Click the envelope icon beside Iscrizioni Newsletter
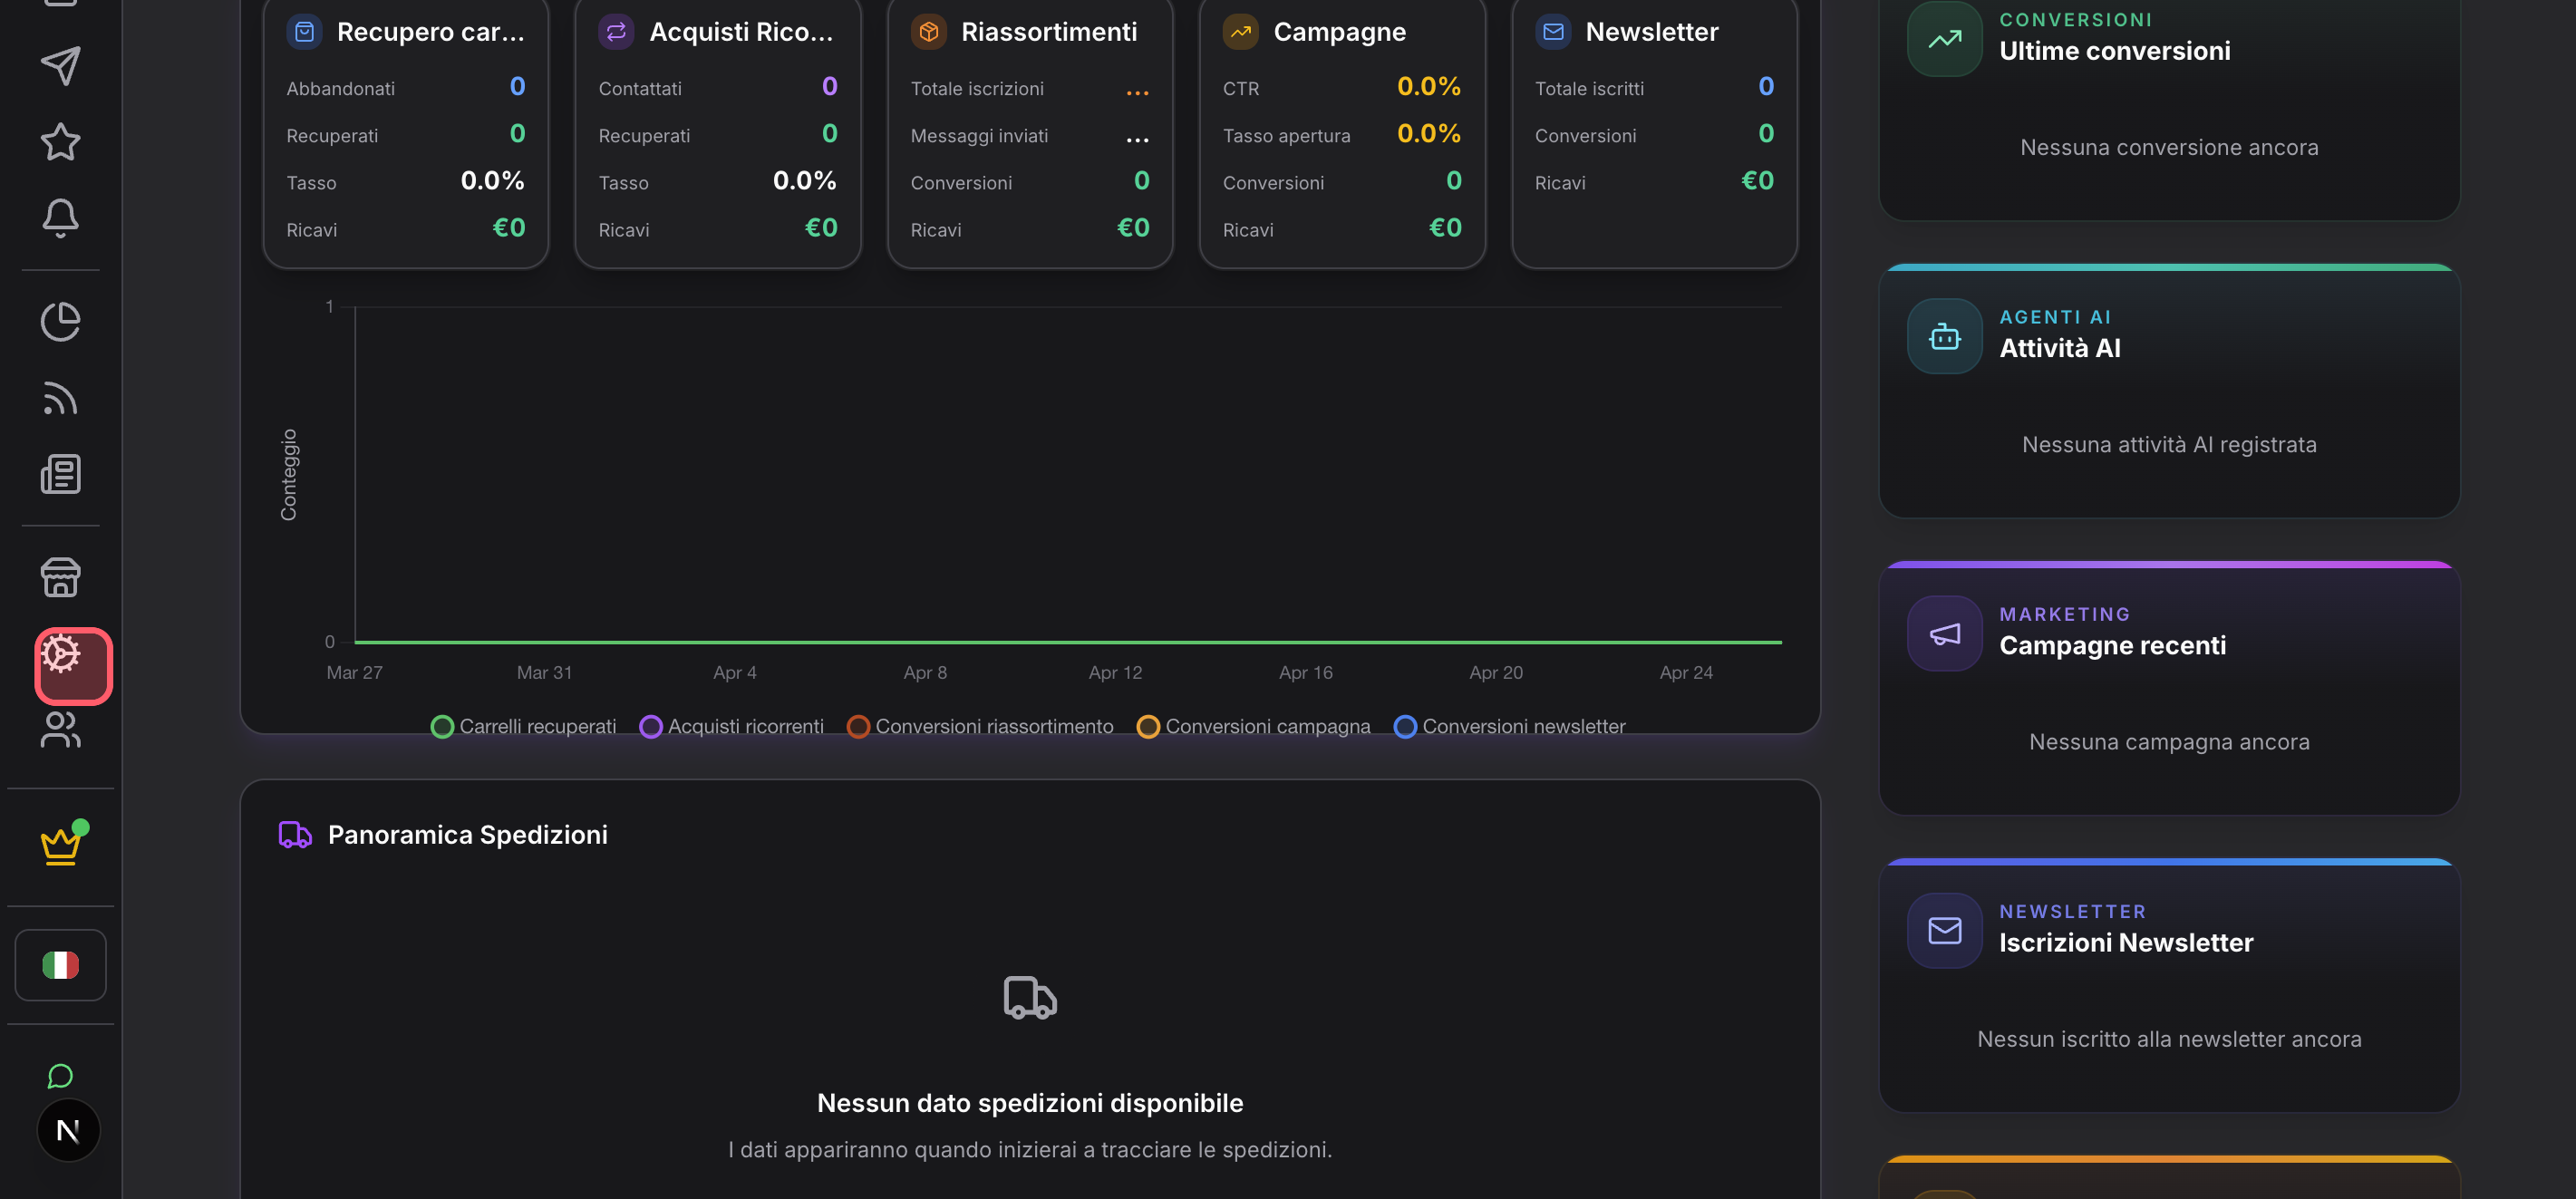2576x1199 pixels. coord(1944,930)
